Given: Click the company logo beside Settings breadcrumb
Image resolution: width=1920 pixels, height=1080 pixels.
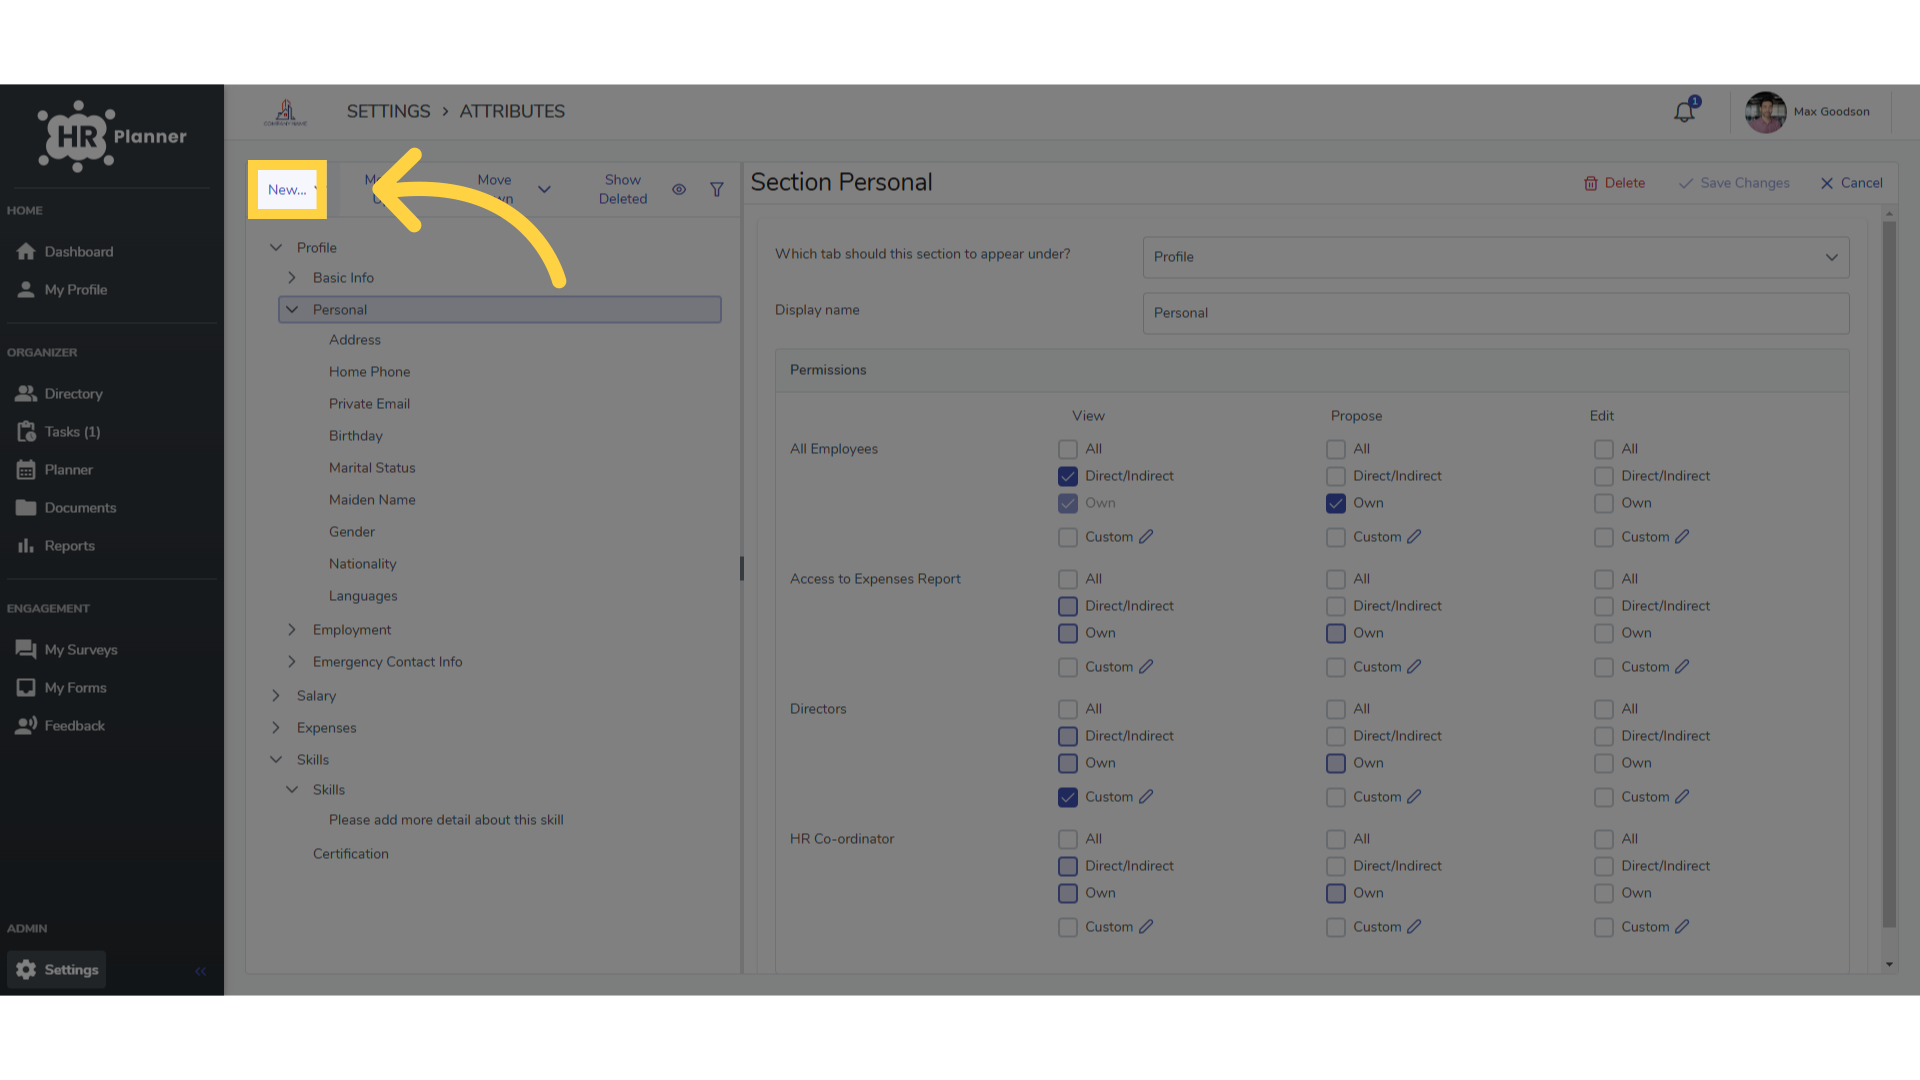Looking at the screenshot, I should click(x=286, y=112).
